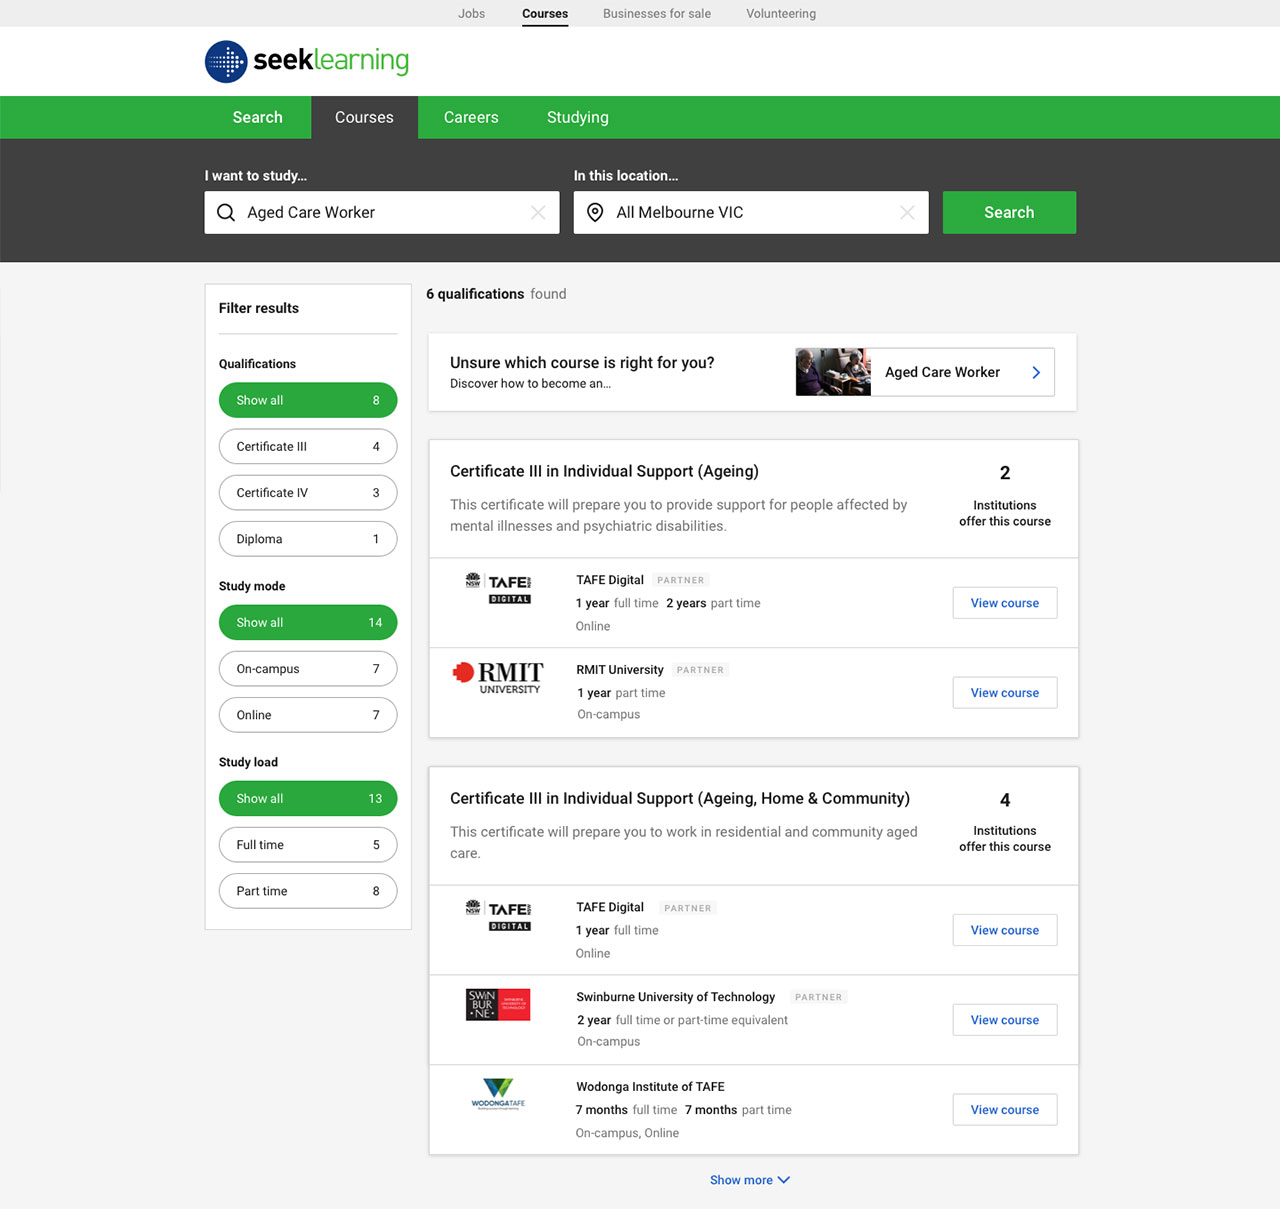The height and width of the screenshot is (1209, 1280).
Task: View course for Wodonga Institute of TAFE
Action: pyautogui.click(x=1005, y=1110)
